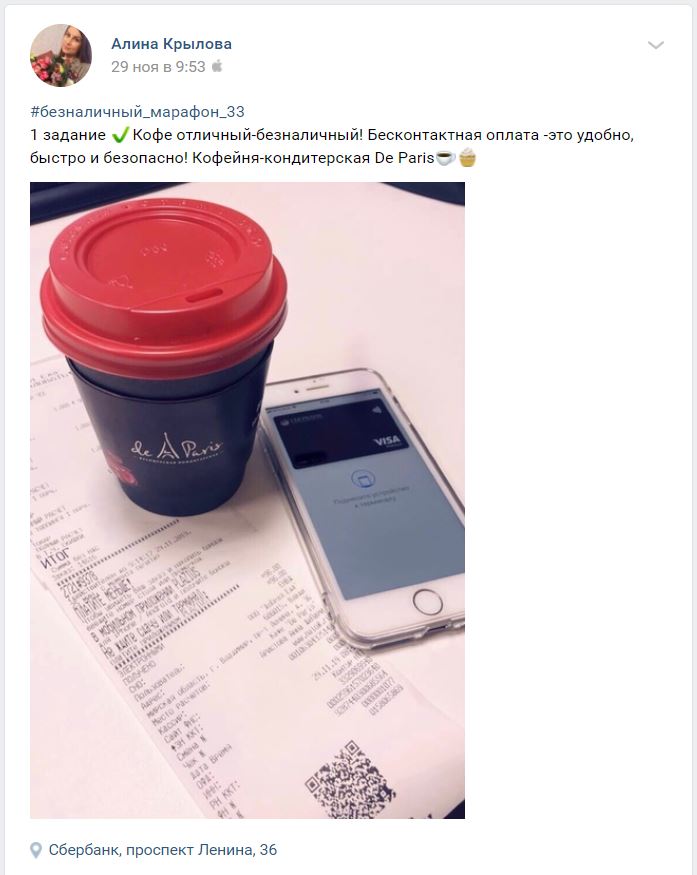The height and width of the screenshot is (875, 697).
Task: Click the iPhone home button in photo
Action: point(428,602)
